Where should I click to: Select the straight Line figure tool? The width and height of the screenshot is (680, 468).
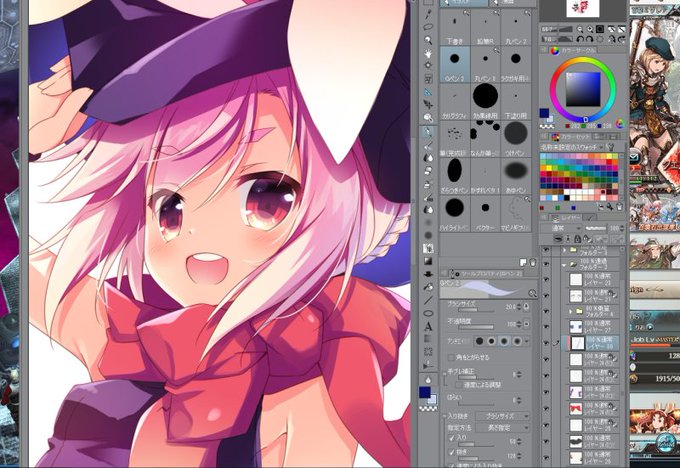[x=428, y=300]
